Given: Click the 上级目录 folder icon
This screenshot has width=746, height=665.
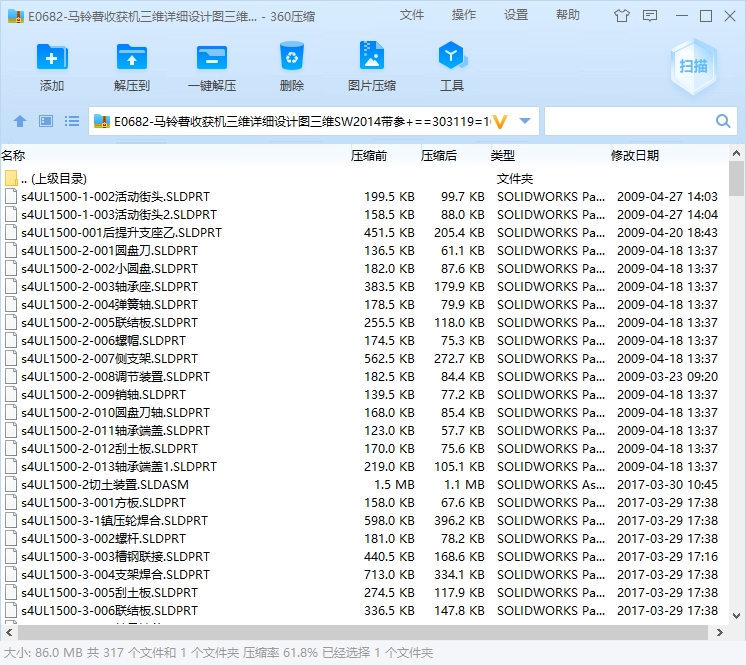Looking at the screenshot, I should [11, 178].
